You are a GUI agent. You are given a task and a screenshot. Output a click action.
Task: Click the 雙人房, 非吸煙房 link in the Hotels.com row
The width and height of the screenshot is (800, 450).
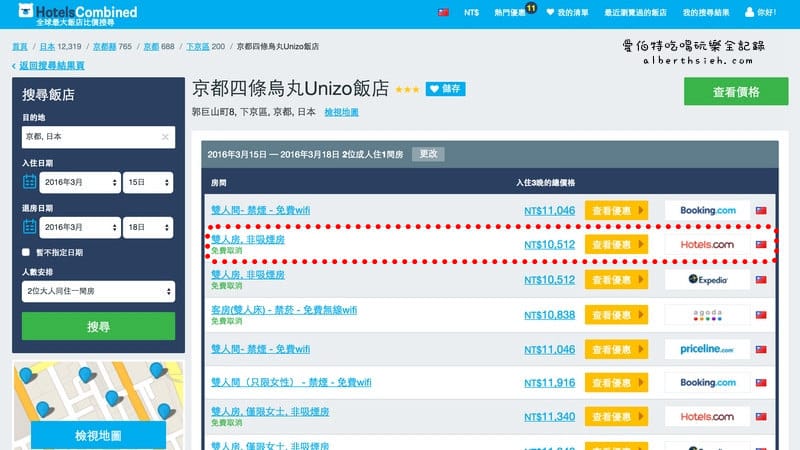pos(248,239)
